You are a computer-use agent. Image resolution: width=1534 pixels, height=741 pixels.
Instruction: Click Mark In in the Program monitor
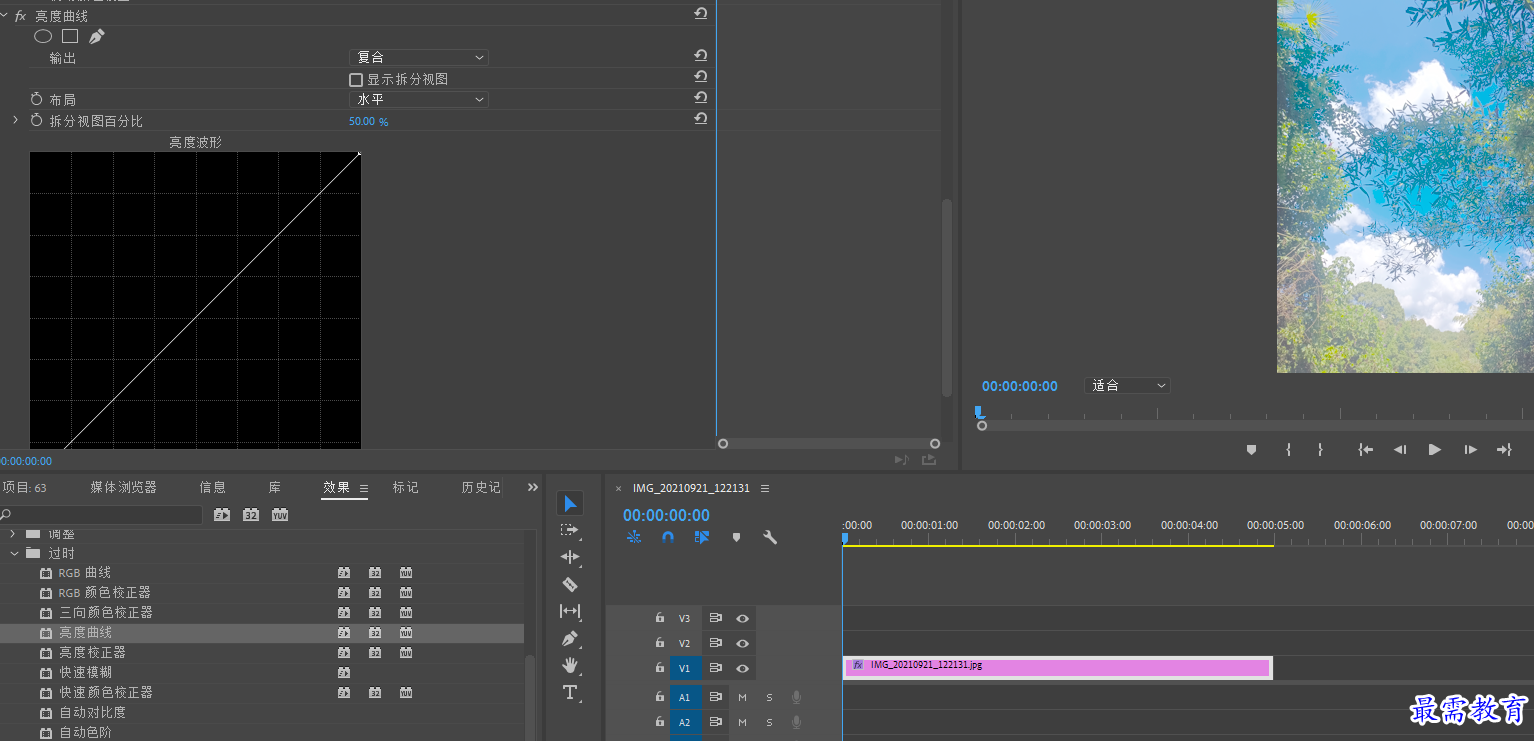(1288, 450)
